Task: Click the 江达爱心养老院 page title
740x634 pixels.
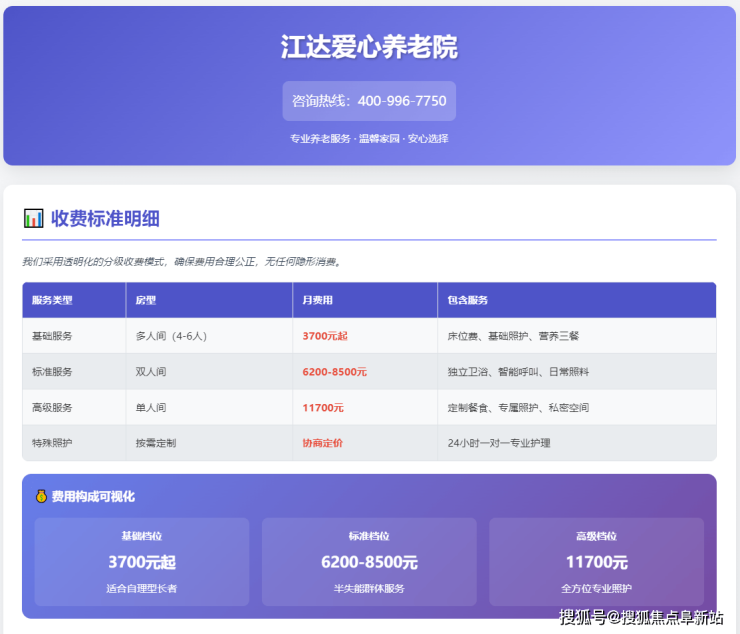Action: 369,47
